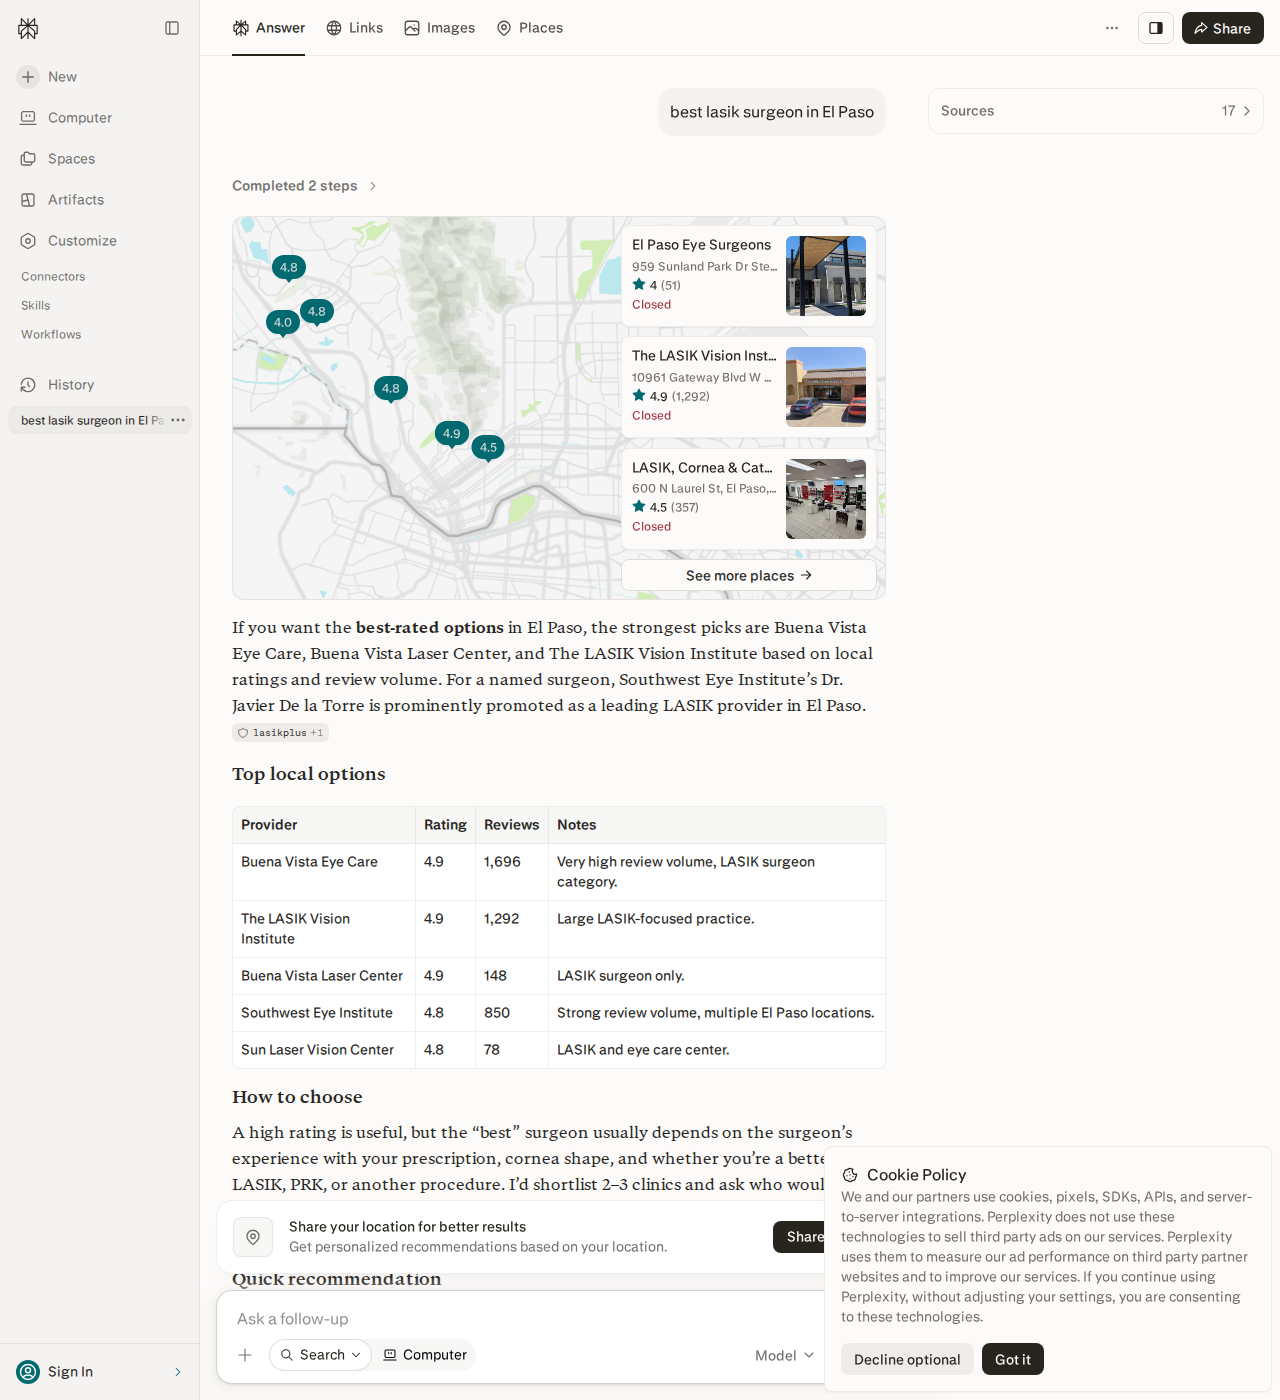The height and width of the screenshot is (1400, 1280).
Task: Select the 4.9 rating map pin
Action: tap(452, 434)
